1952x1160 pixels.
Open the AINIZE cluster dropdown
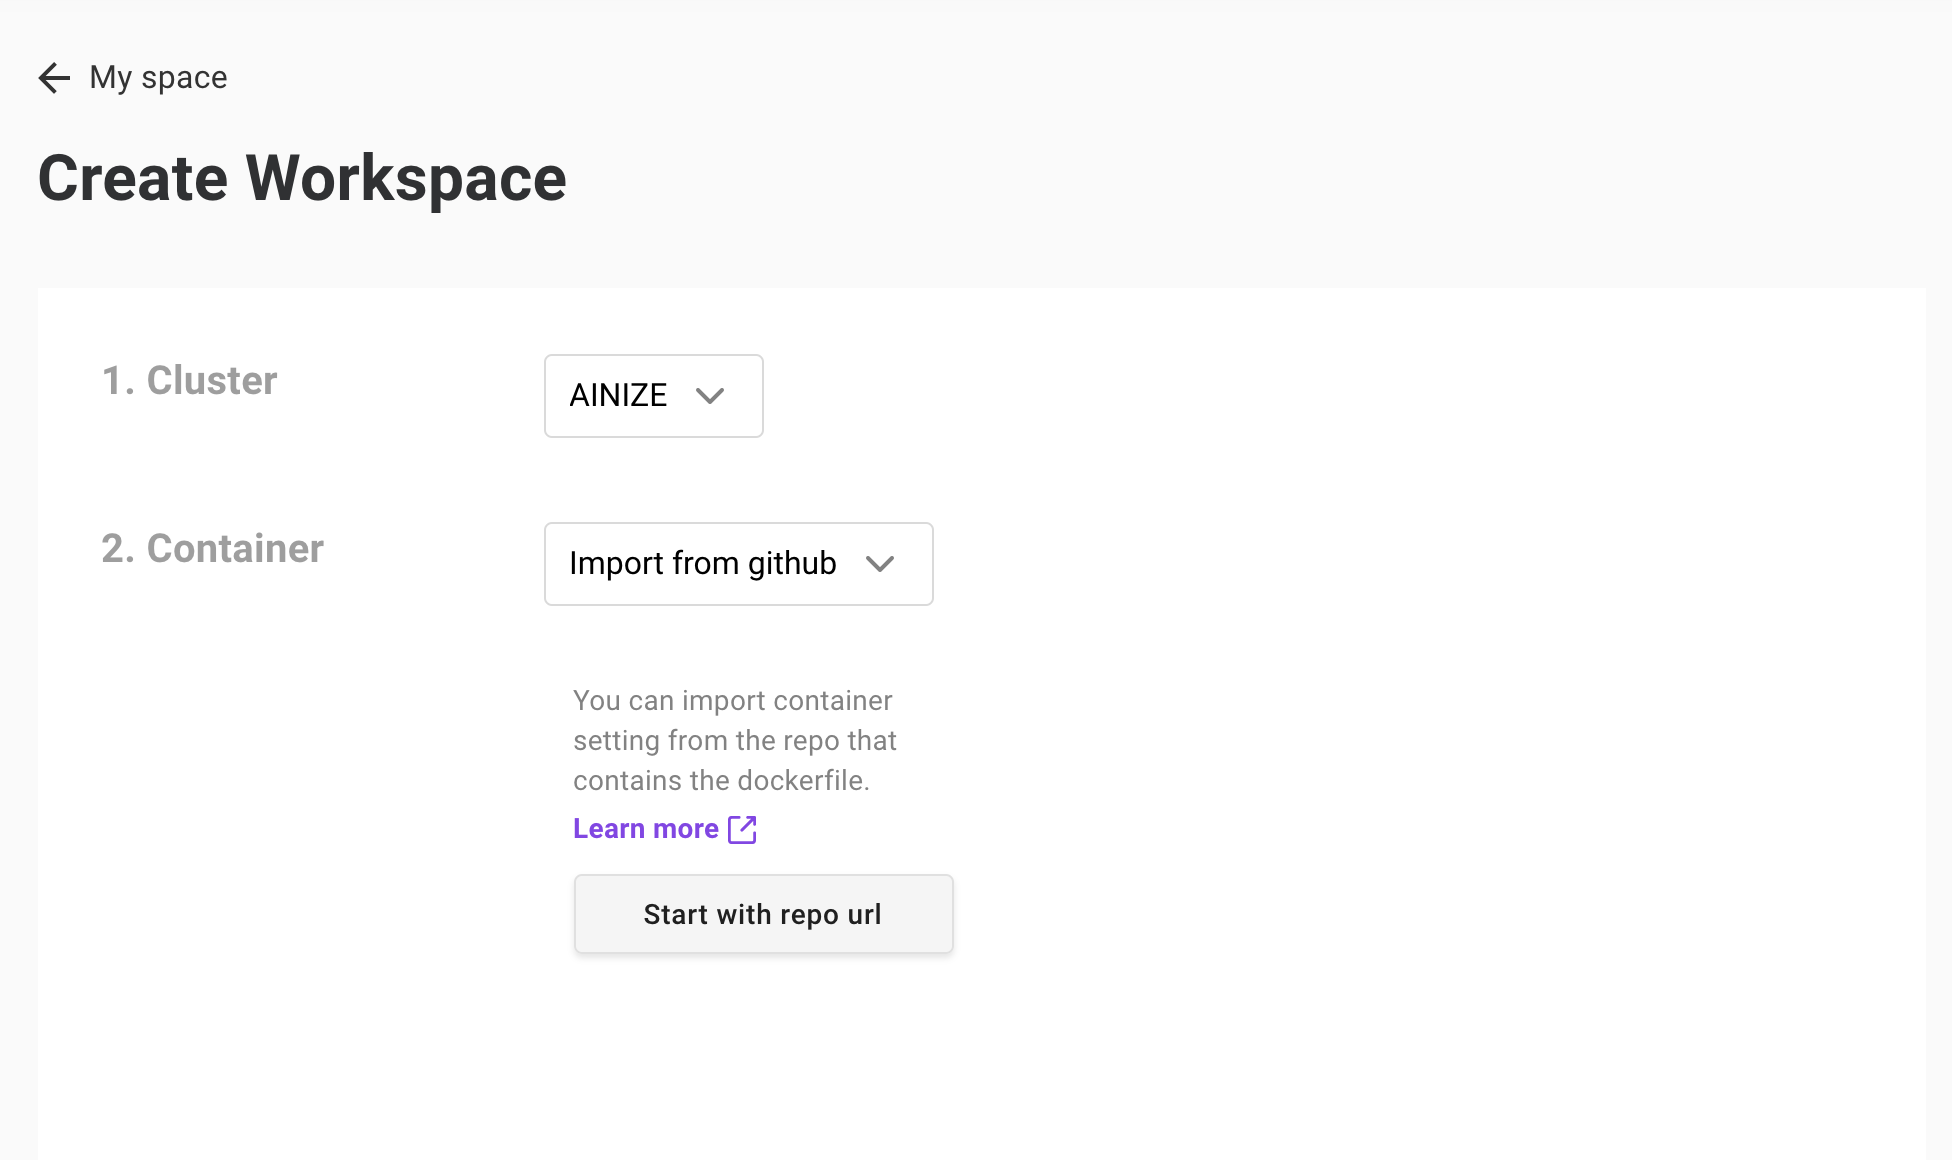(652, 396)
